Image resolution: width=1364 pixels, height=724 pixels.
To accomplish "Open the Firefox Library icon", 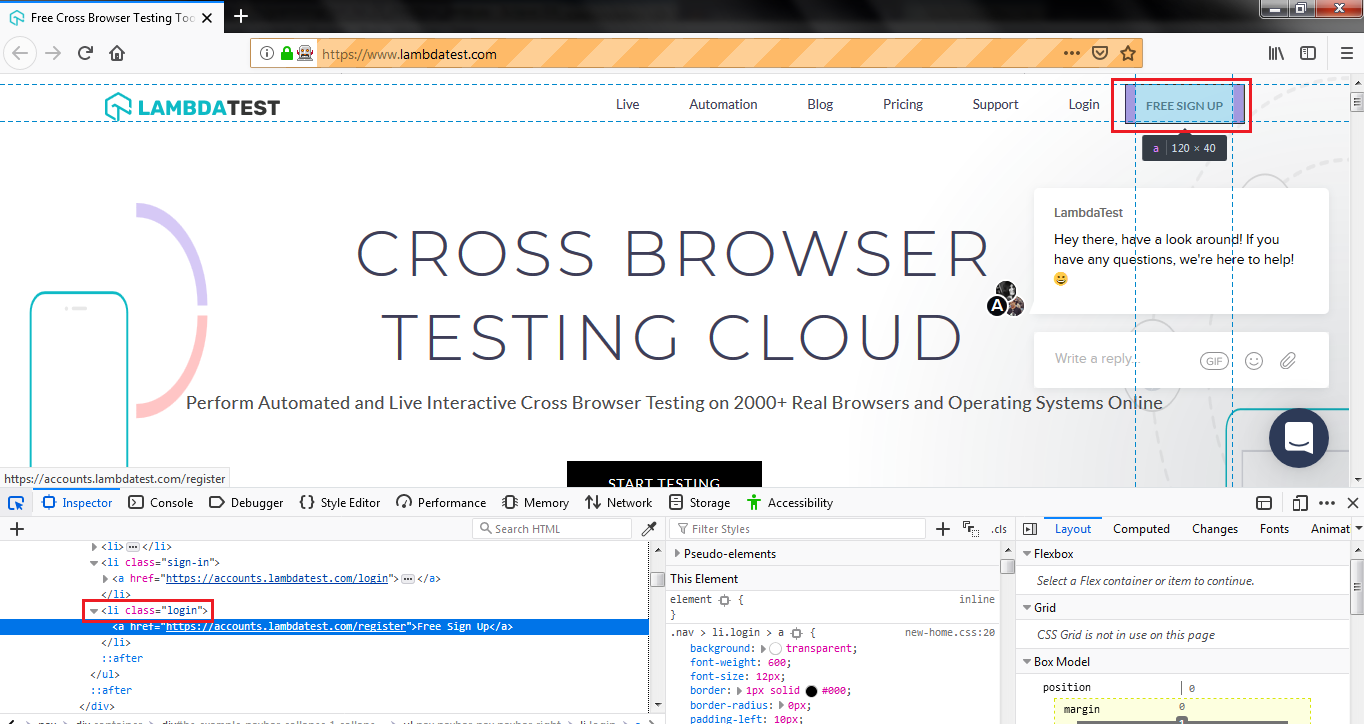I will click(1276, 53).
